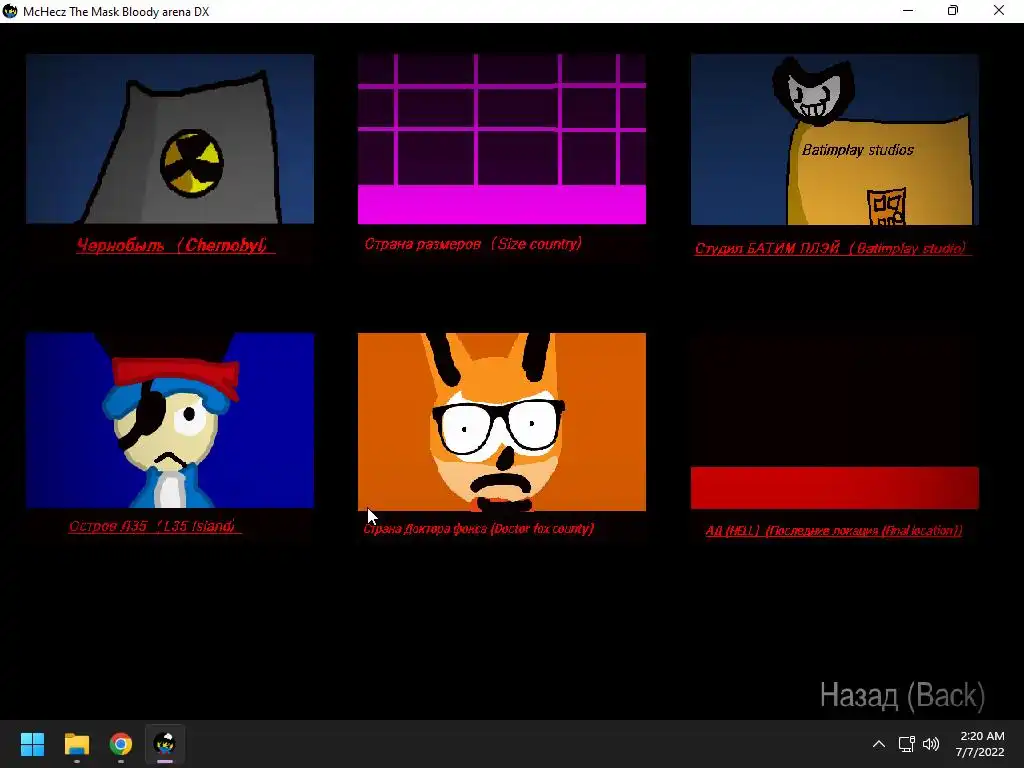
Task: Minimize the McHecz game window
Action: click(908, 11)
